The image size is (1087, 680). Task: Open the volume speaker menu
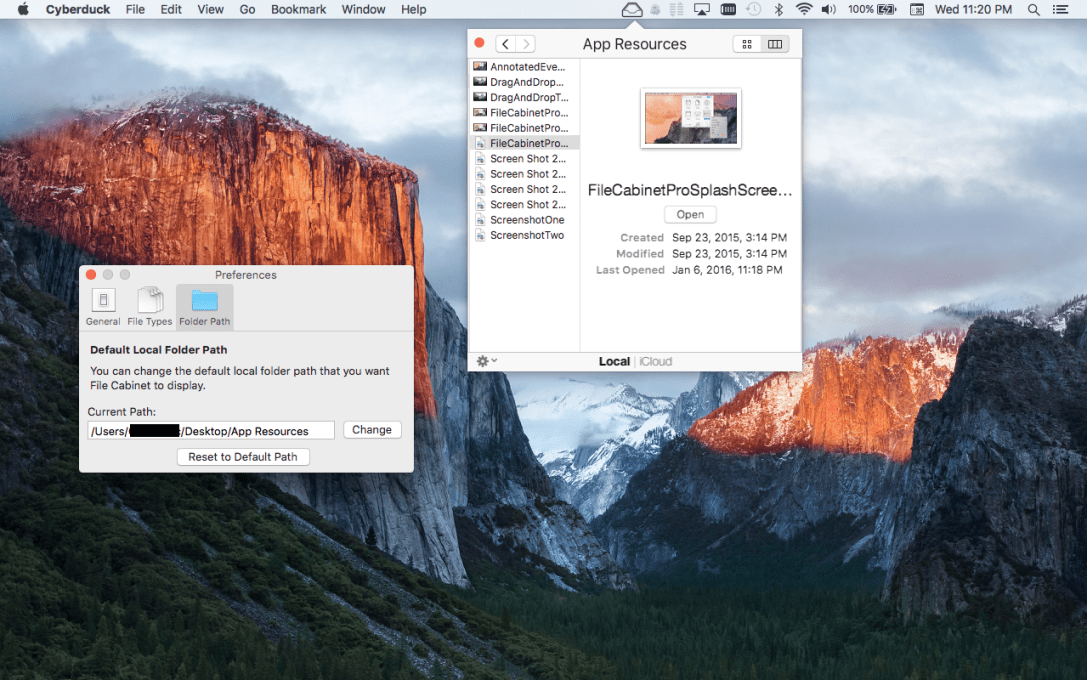828,10
